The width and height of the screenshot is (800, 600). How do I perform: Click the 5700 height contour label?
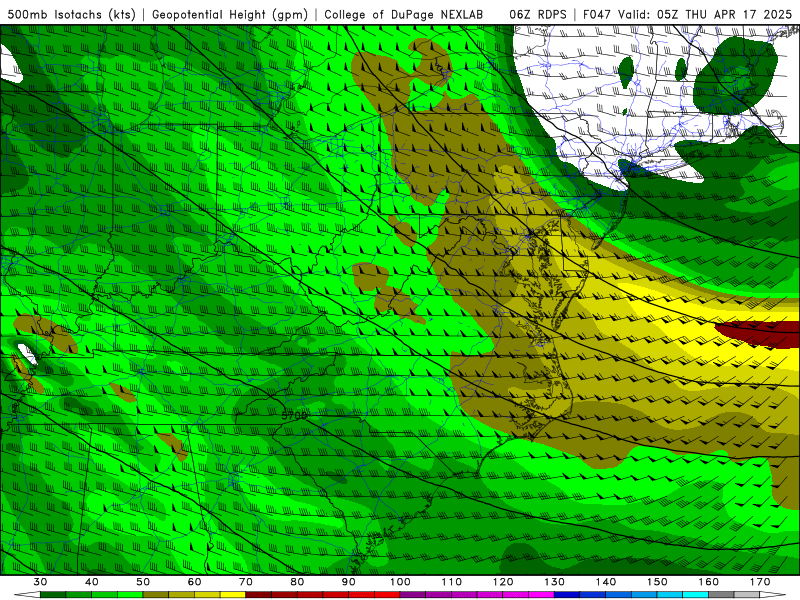(x=294, y=416)
